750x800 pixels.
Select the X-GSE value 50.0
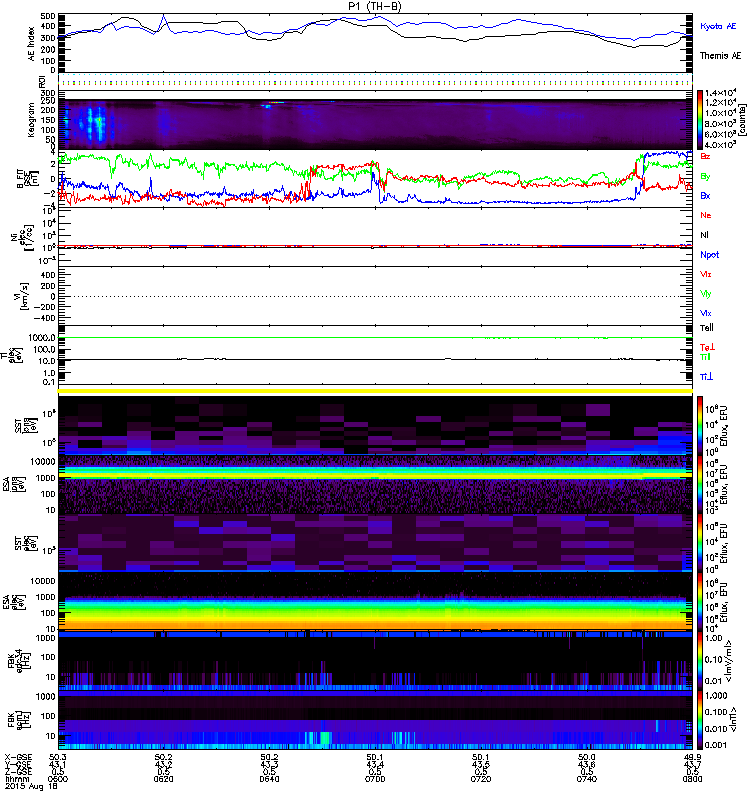(x=587, y=757)
